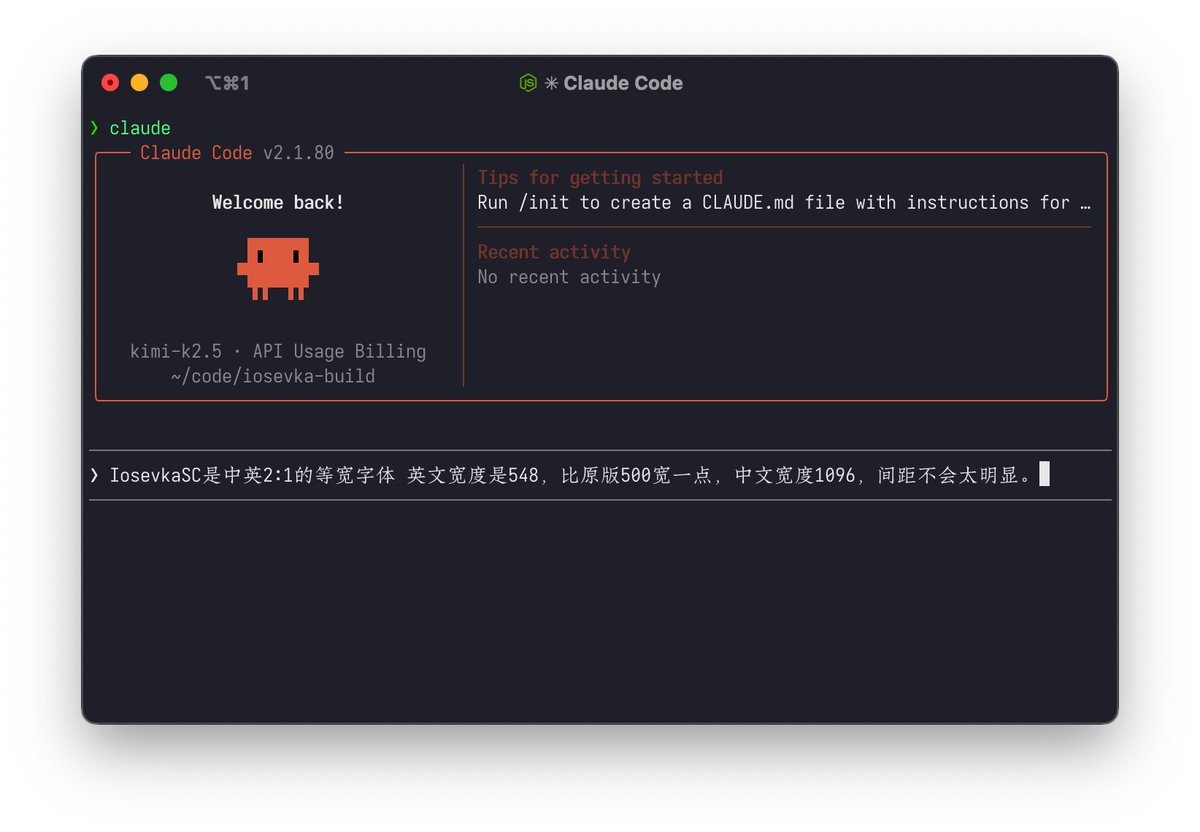Image resolution: width=1200 pixels, height=832 pixels.
Task: Click 'Tips for getting started' heading
Action: click(x=600, y=178)
